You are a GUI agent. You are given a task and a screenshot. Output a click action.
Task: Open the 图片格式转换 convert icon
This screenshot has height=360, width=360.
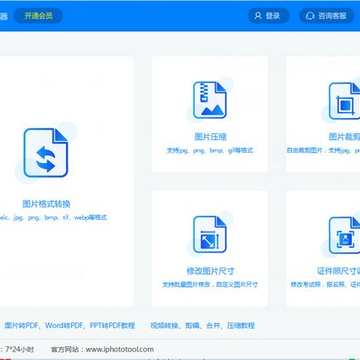[46, 153]
